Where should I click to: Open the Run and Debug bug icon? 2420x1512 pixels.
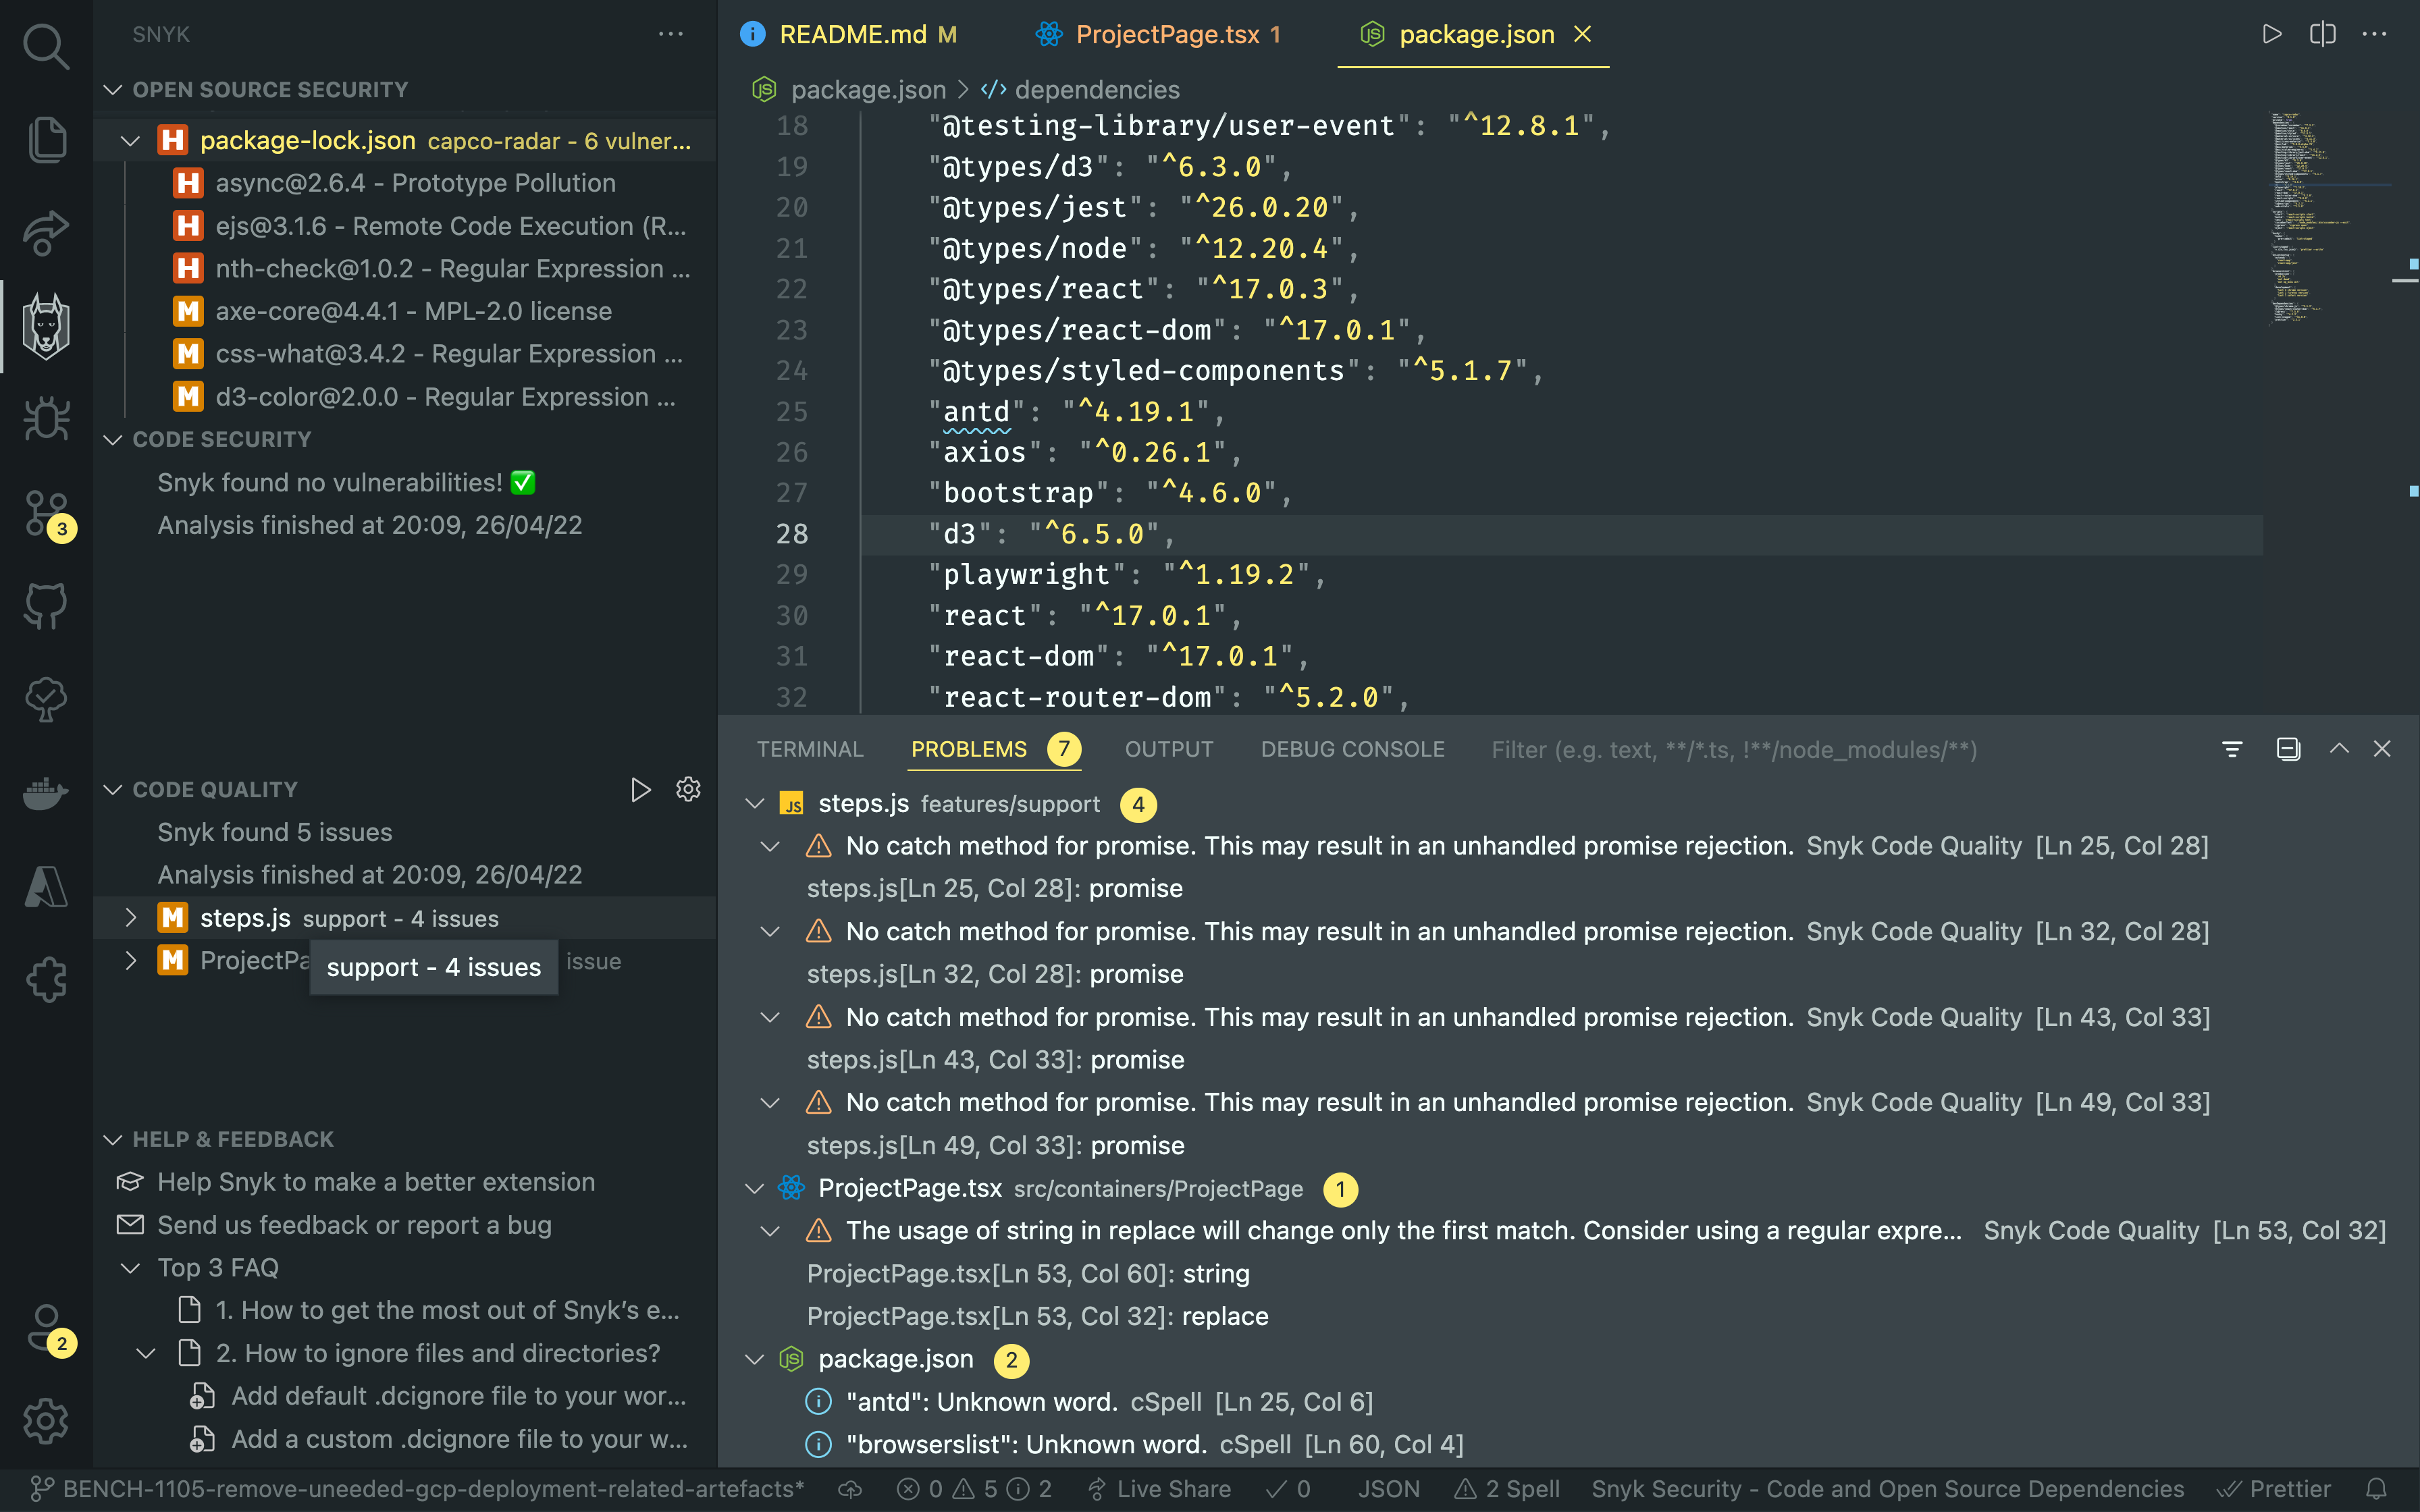pos(46,418)
